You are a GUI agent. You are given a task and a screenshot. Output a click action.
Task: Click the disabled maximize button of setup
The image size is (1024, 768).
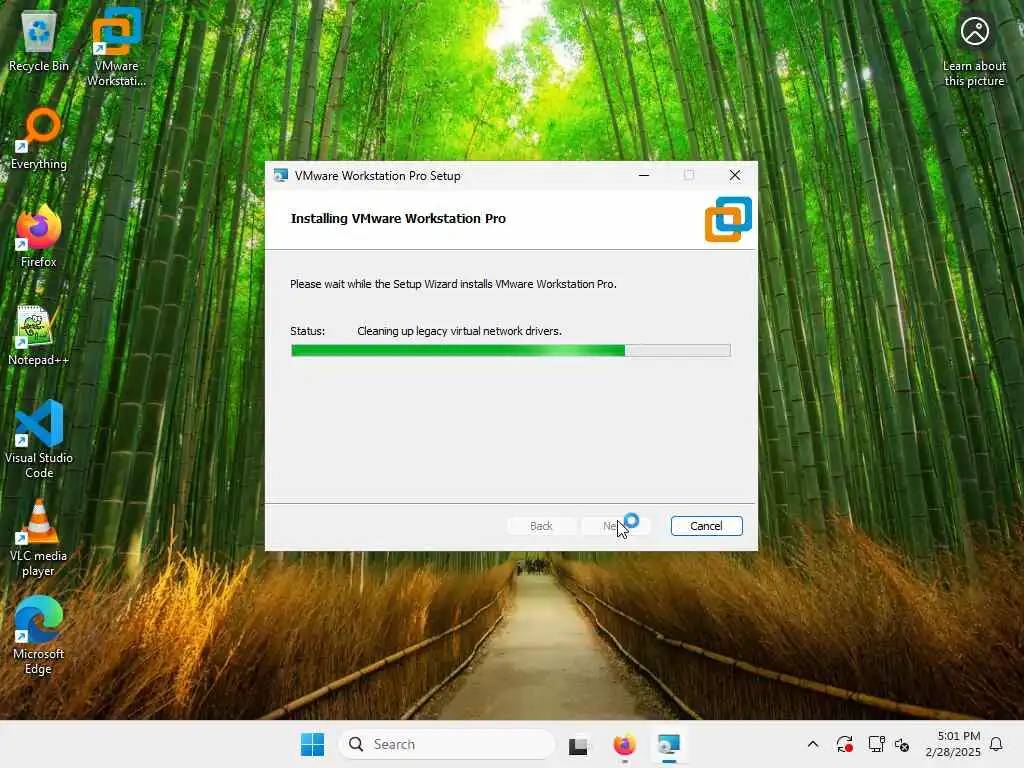[x=689, y=176]
